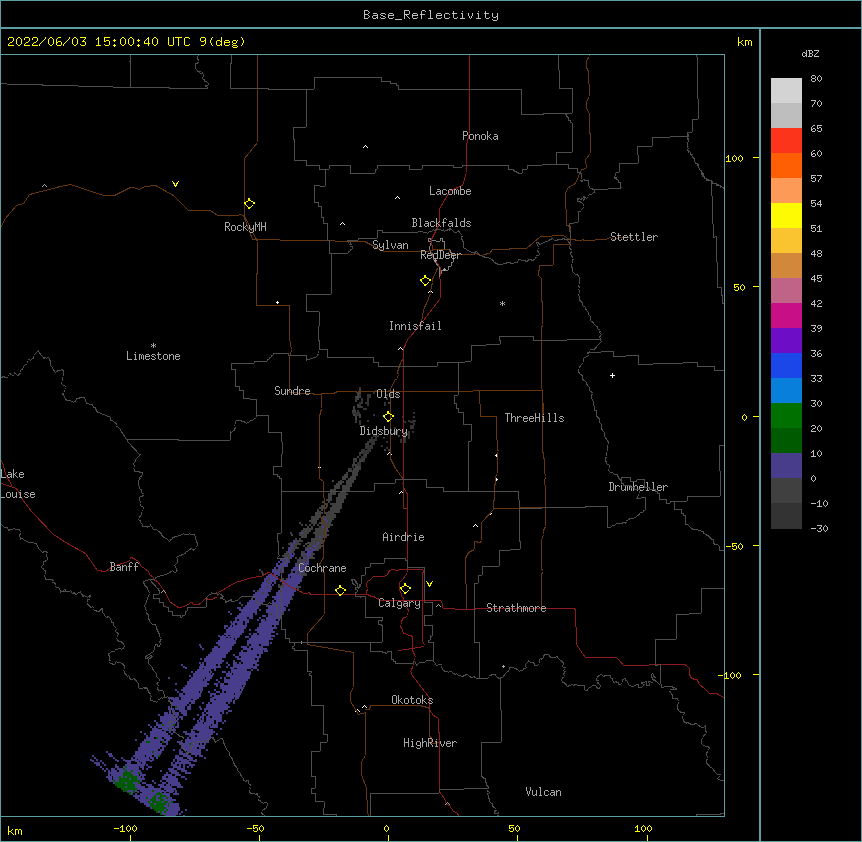Click the yellow V marker east of Calgary
Image resolution: width=862 pixels, height=842 pixels.
429,584
